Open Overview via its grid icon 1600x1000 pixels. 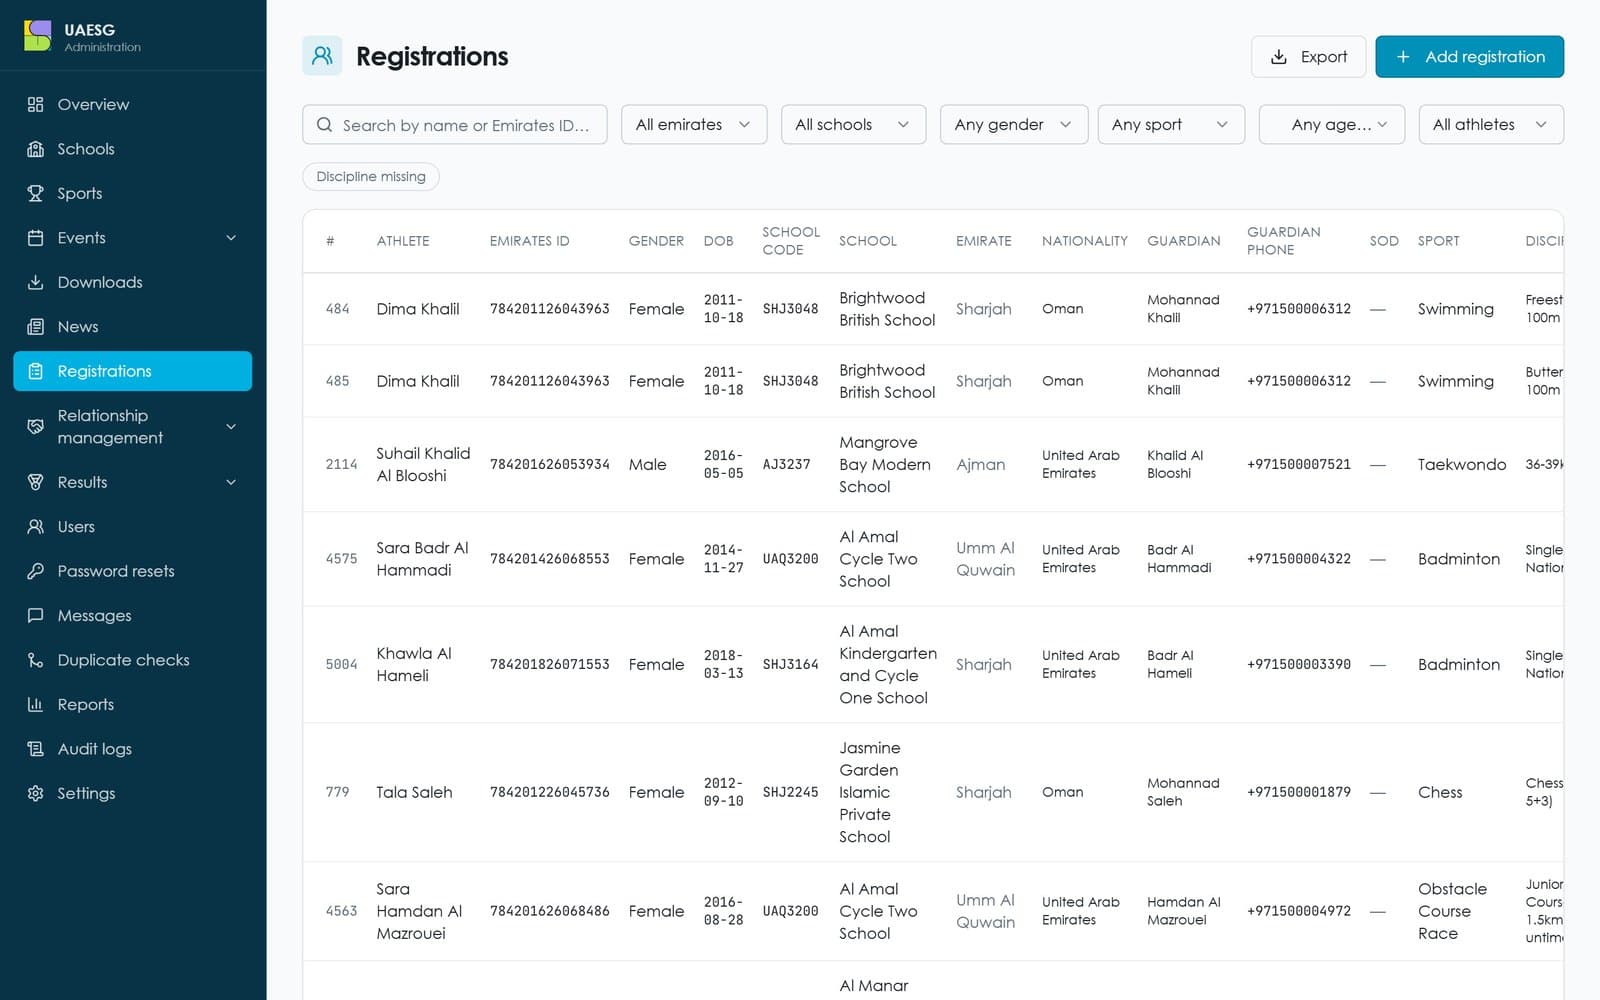35,104
